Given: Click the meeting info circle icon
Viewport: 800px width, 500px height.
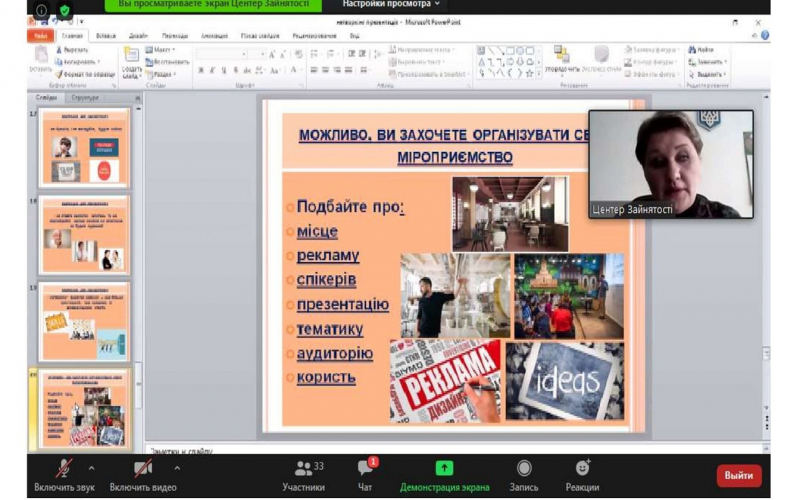Looking at the screenshot, I should (x=41, y=10).
